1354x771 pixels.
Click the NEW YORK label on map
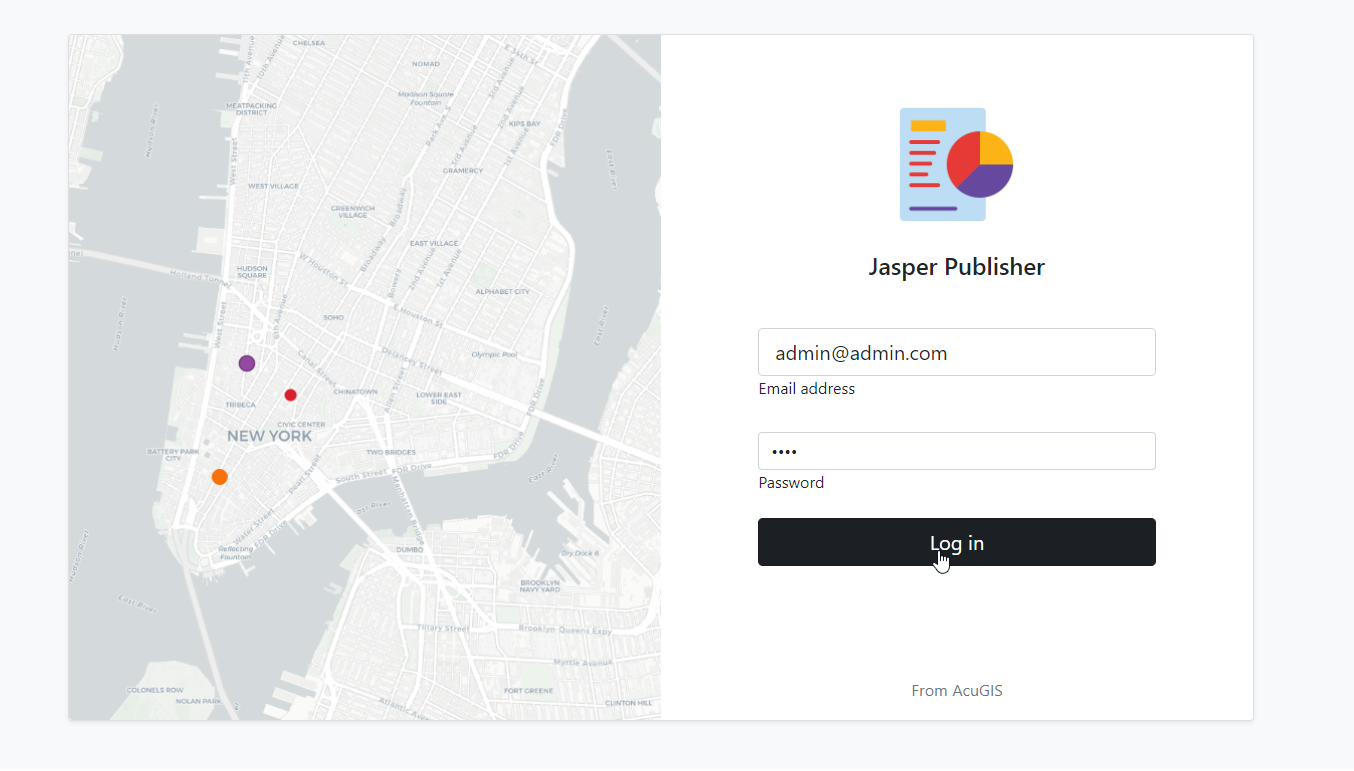(270, 436)
